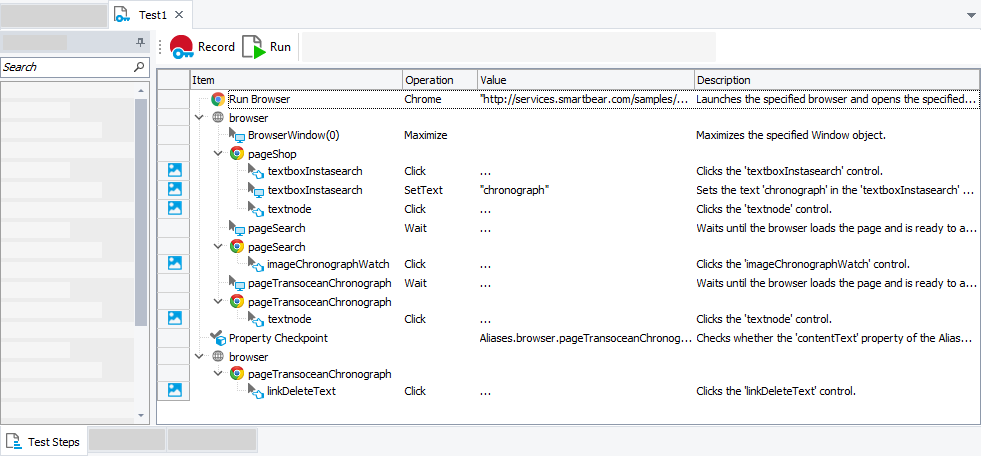Collapse the pageShop tree node
The width and height of the screenshot is (981, 456).
pyautogui.click(x=218, y=154)
